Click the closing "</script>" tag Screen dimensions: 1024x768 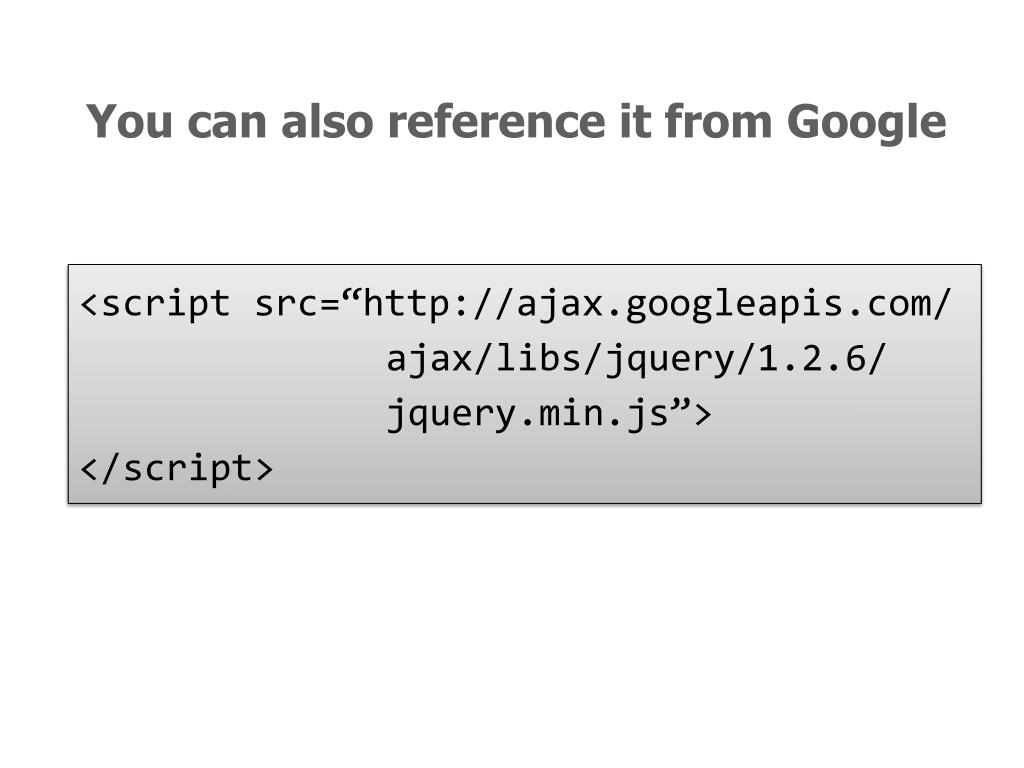point(176,469)
